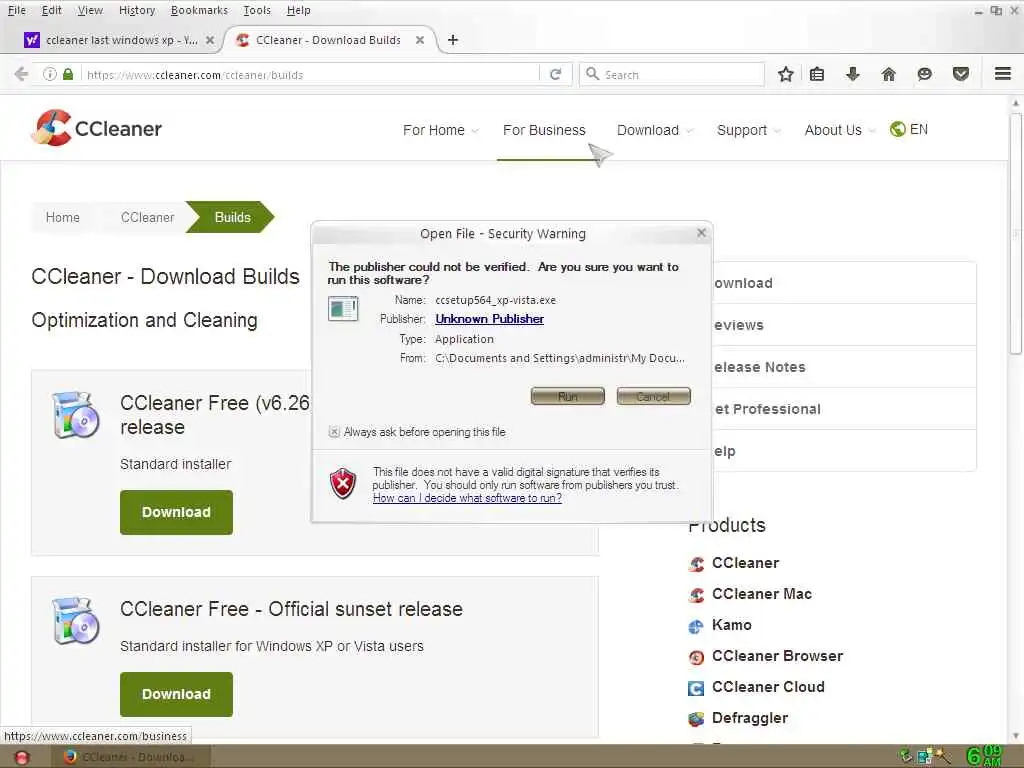The width and height of the screenshot is (1024, 768).
Task: Click the Unknown Publisher link
Action: click(x=489, y=319)
